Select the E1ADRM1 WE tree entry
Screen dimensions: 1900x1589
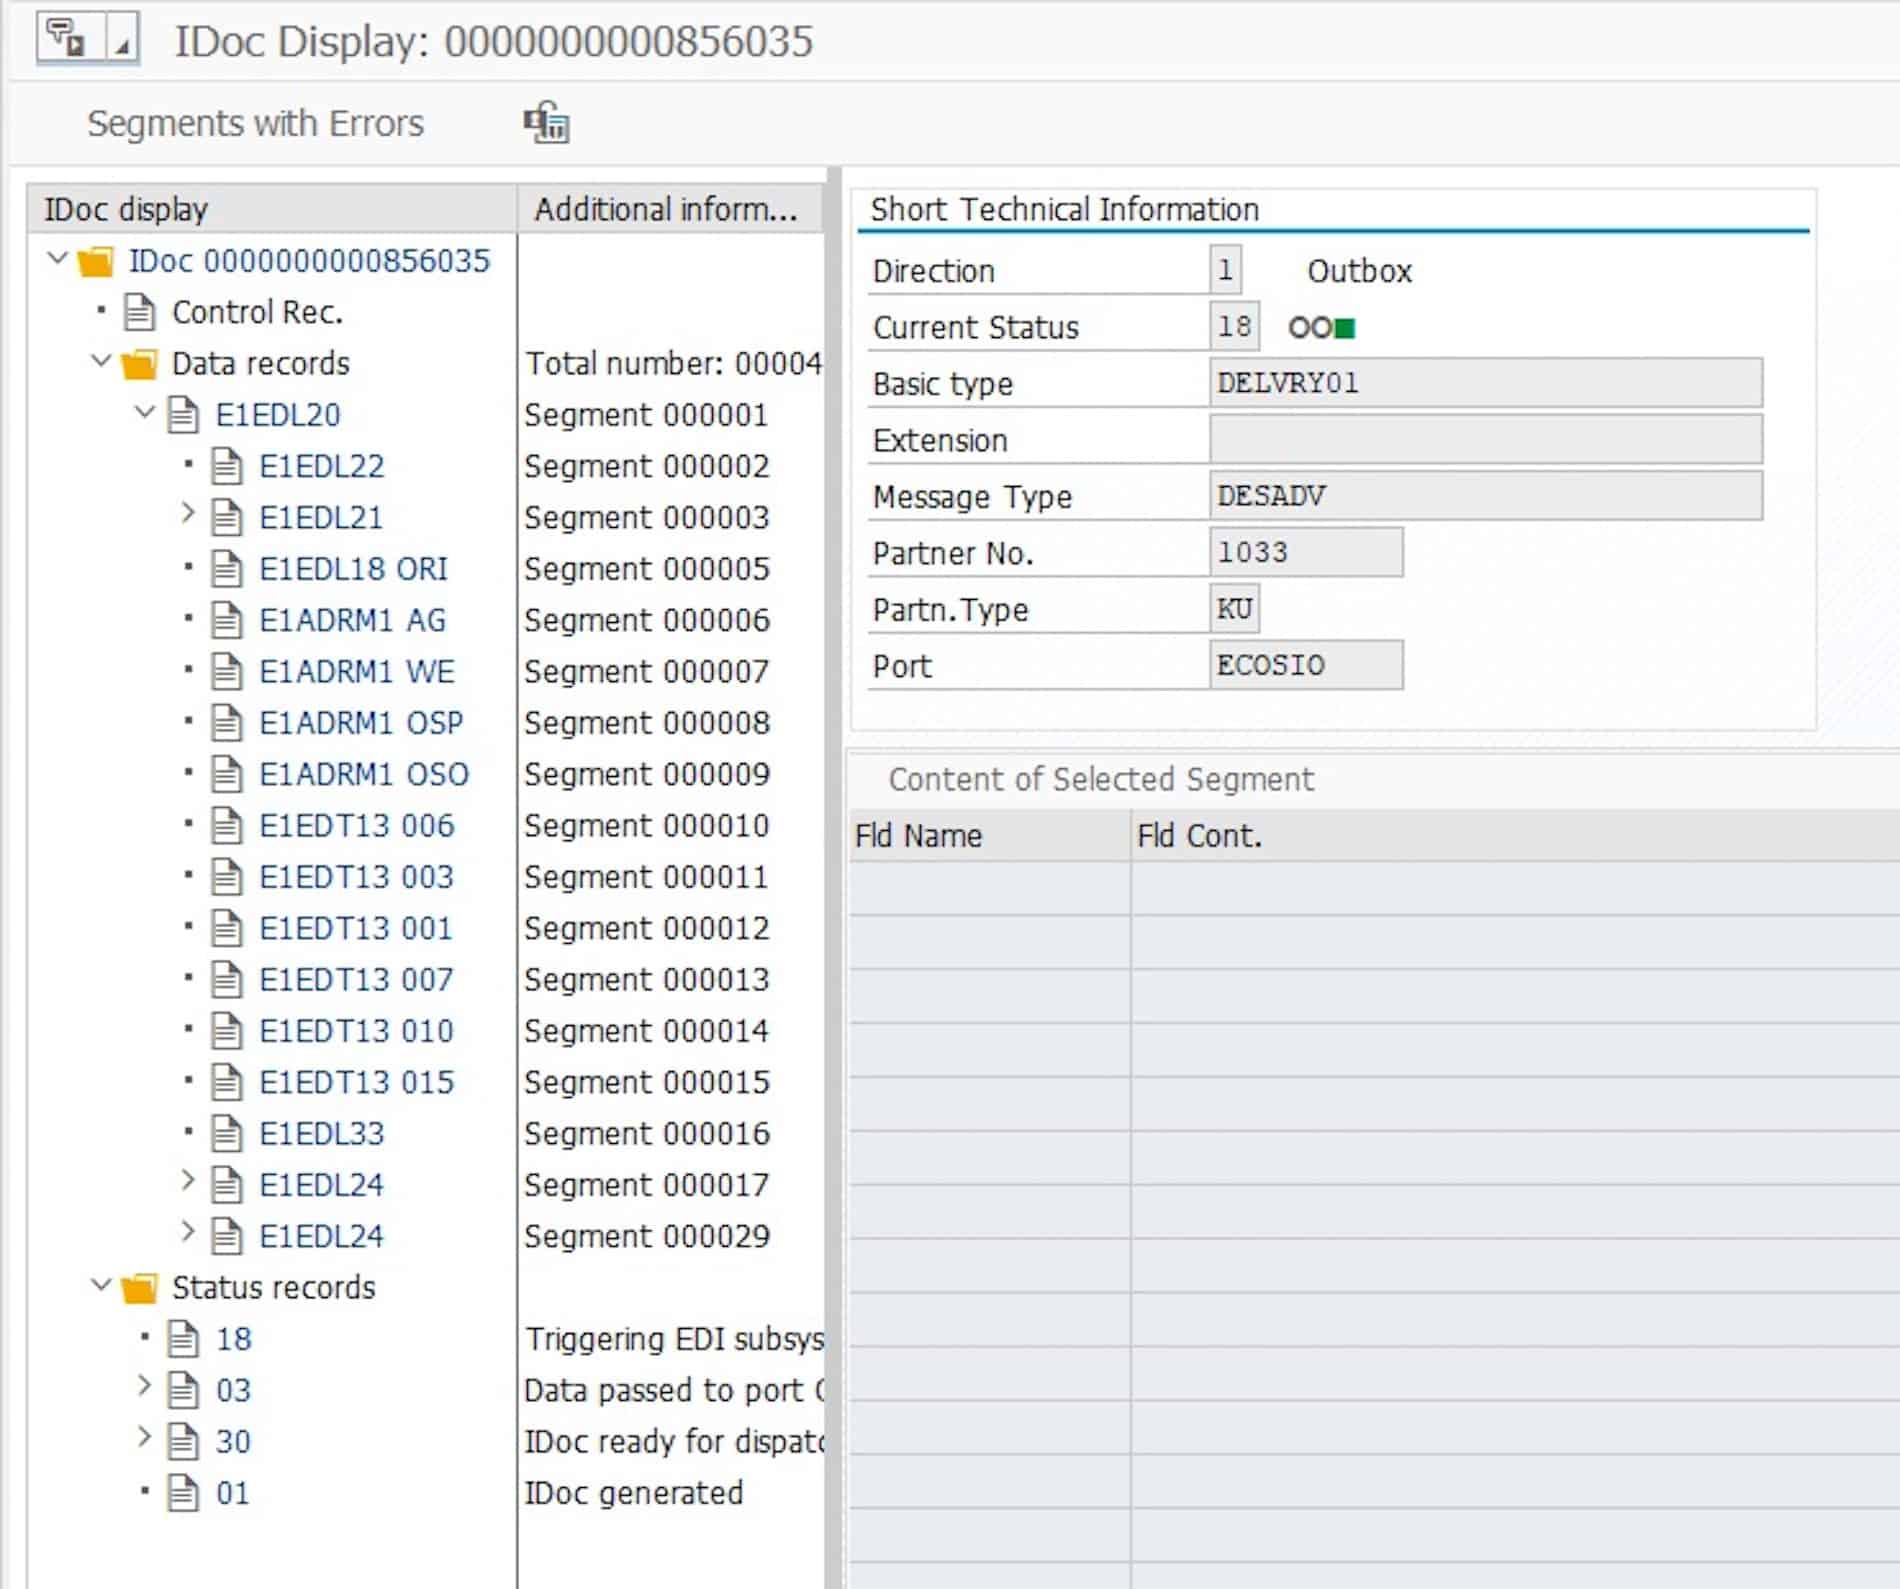360,671
